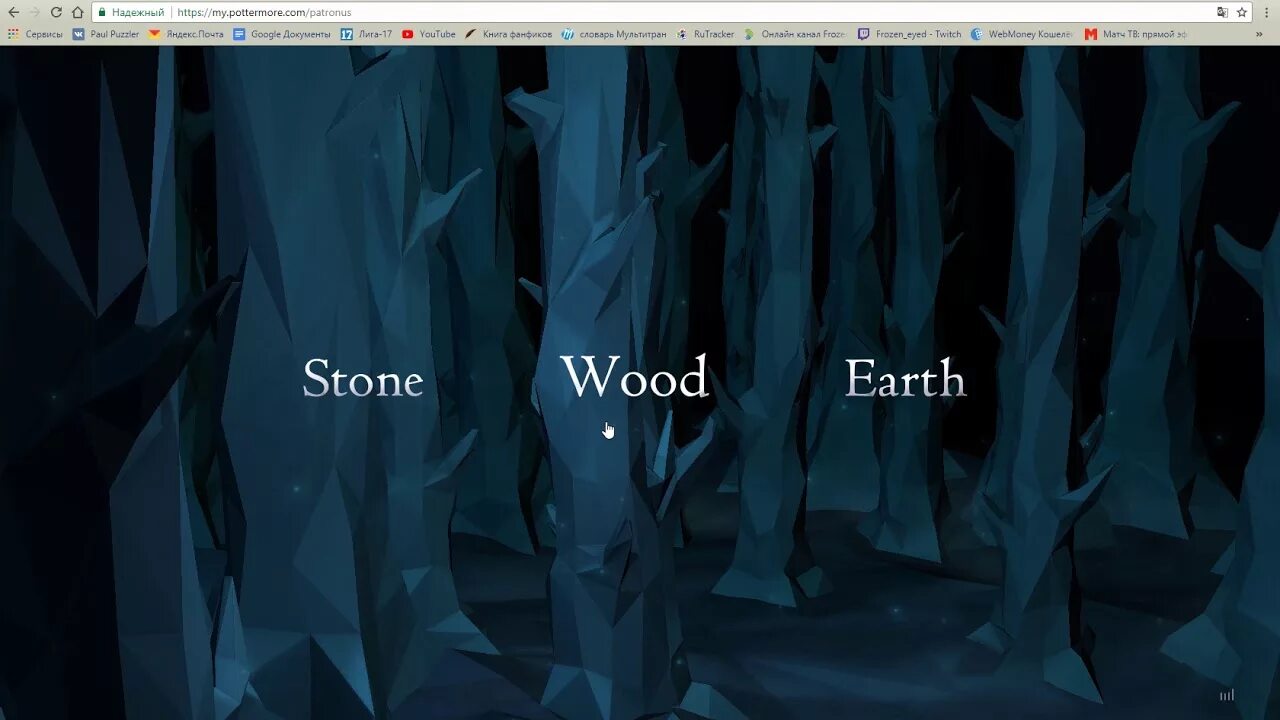Go forward with the browser forward arrow
Screen dimensions: 1280x720
[35, 12]
